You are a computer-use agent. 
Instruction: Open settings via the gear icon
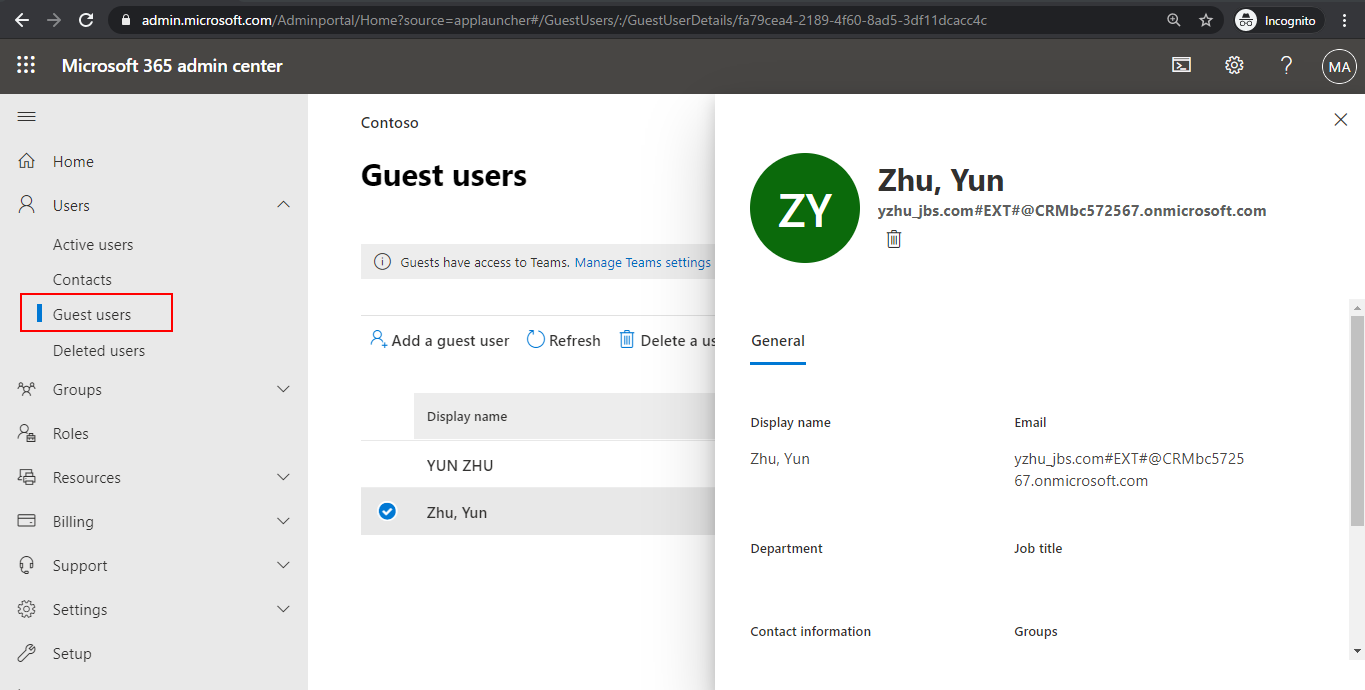[x=1233, y=65]
